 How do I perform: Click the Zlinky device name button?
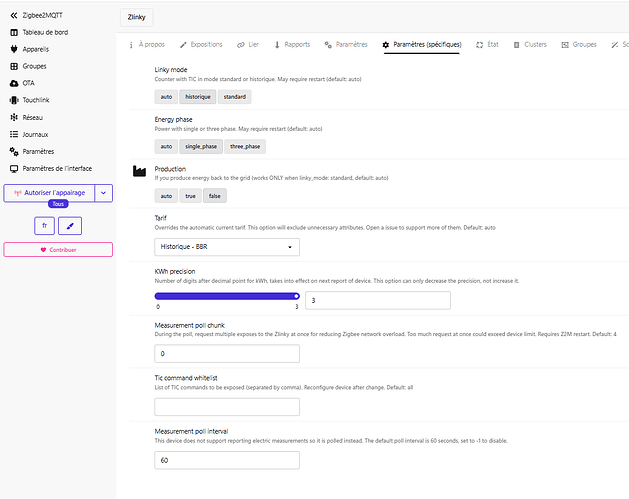tap(136, 17)
